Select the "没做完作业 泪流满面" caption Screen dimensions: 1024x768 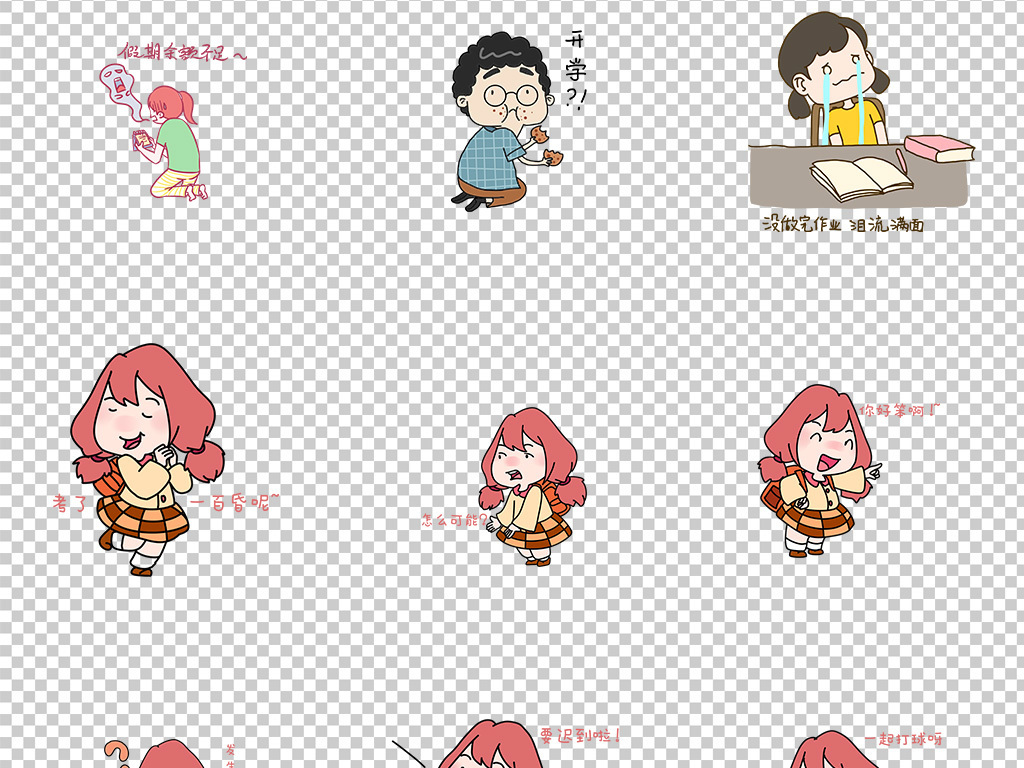(x=843, y=224)
